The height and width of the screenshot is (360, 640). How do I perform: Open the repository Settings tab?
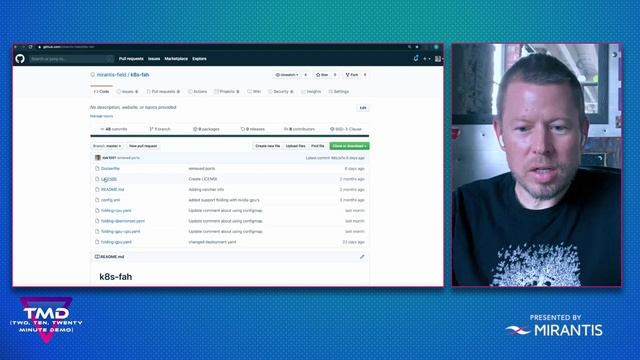(x=339, y=91)
